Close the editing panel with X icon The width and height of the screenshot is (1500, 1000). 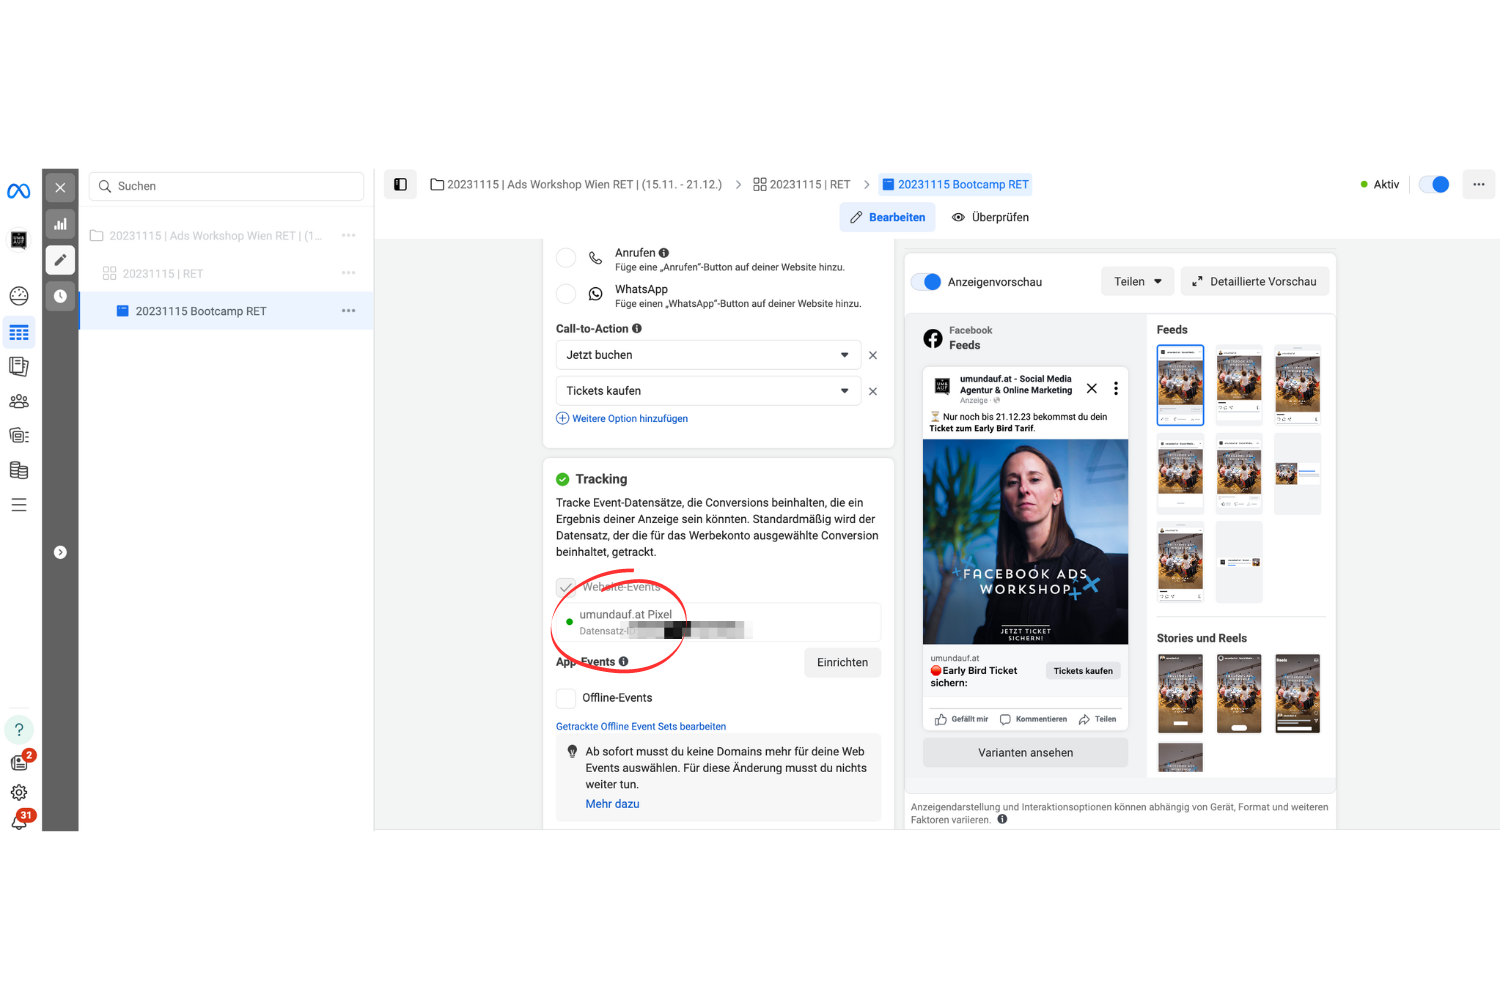60,187
